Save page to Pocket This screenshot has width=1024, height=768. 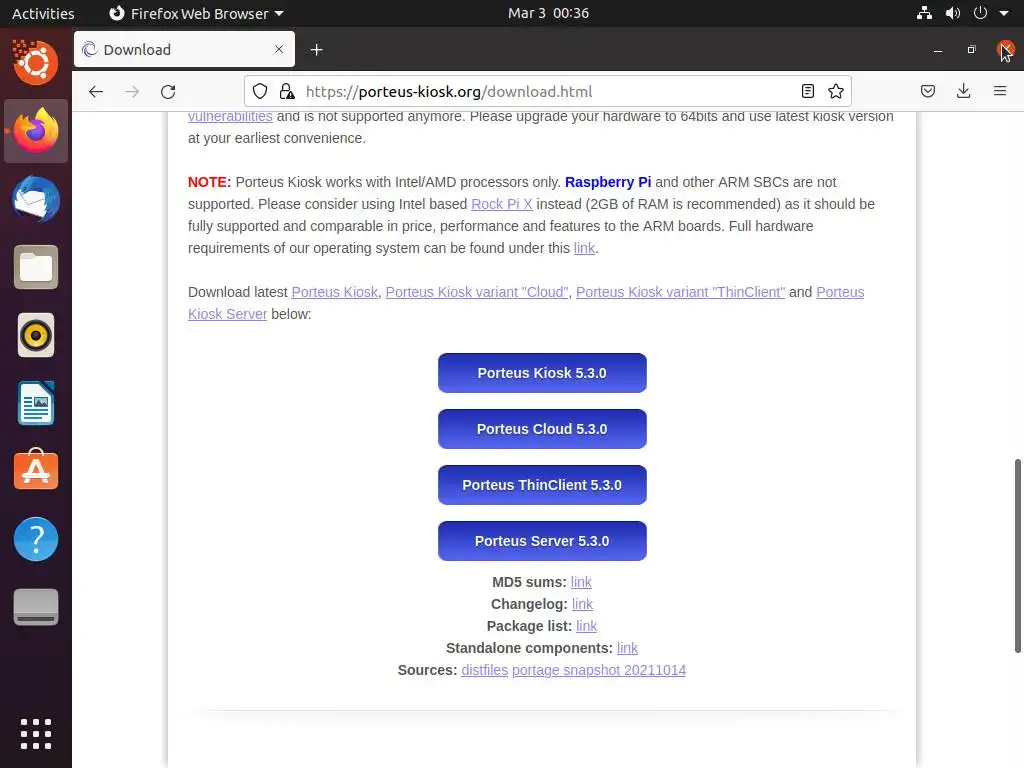(928, 91)
